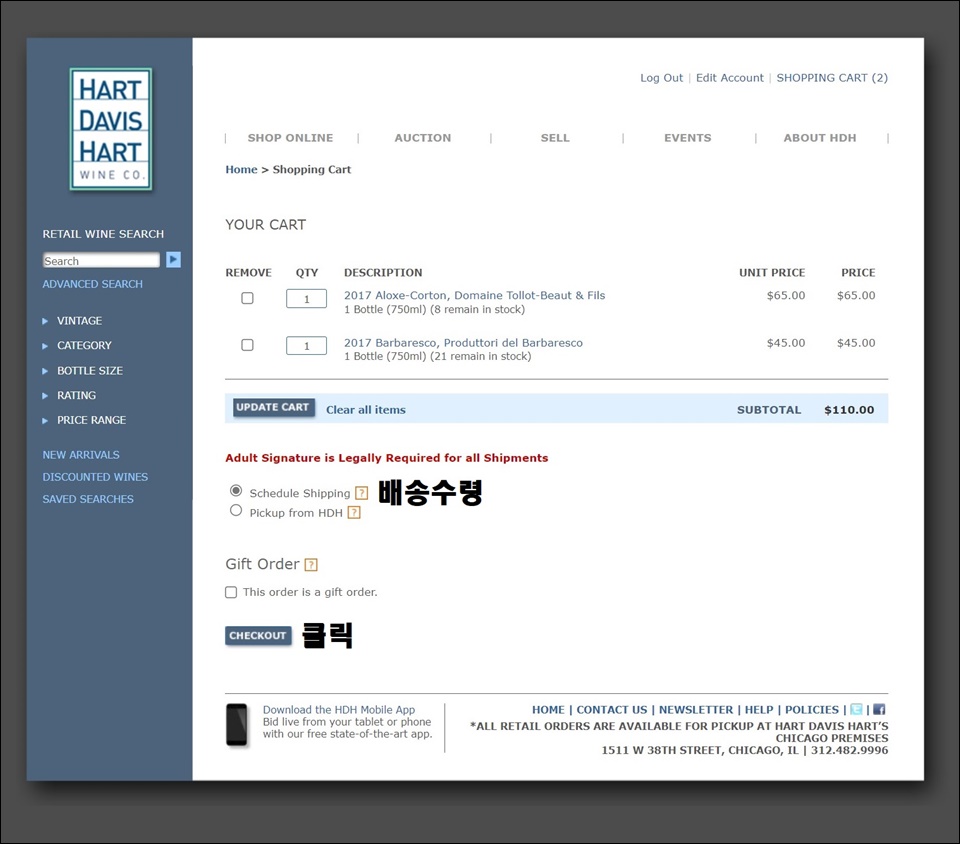This screenshot has width=960, height=844.
Task: Open the Facebook icon in the footer
Action: point(879,709)
